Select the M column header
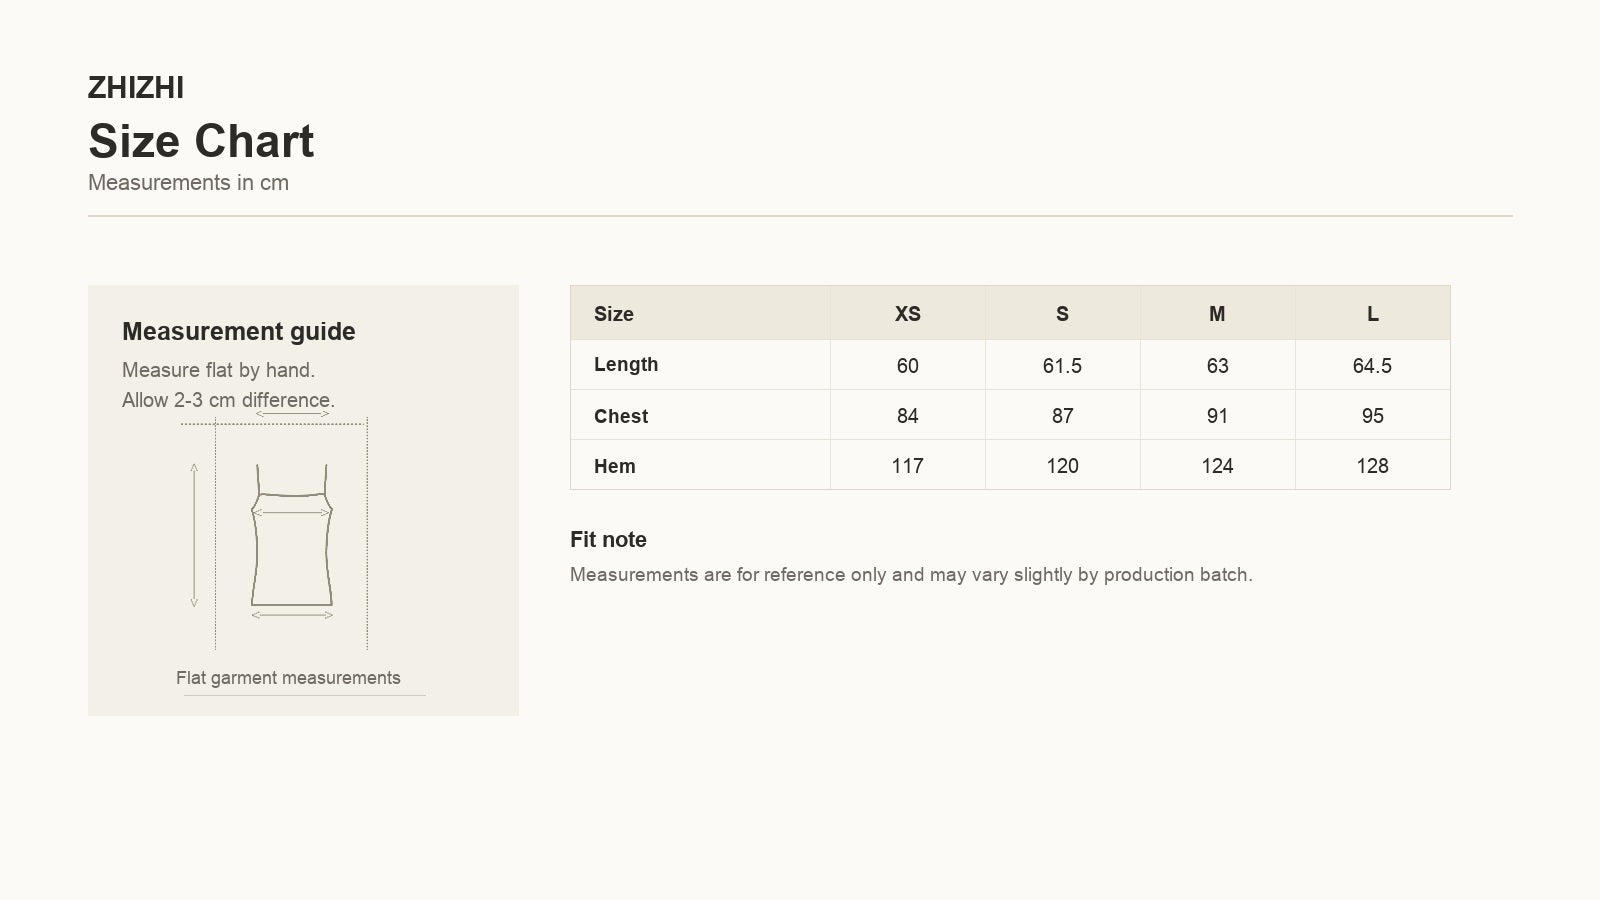This screenshot has height=900, width=1600. 1217,314
